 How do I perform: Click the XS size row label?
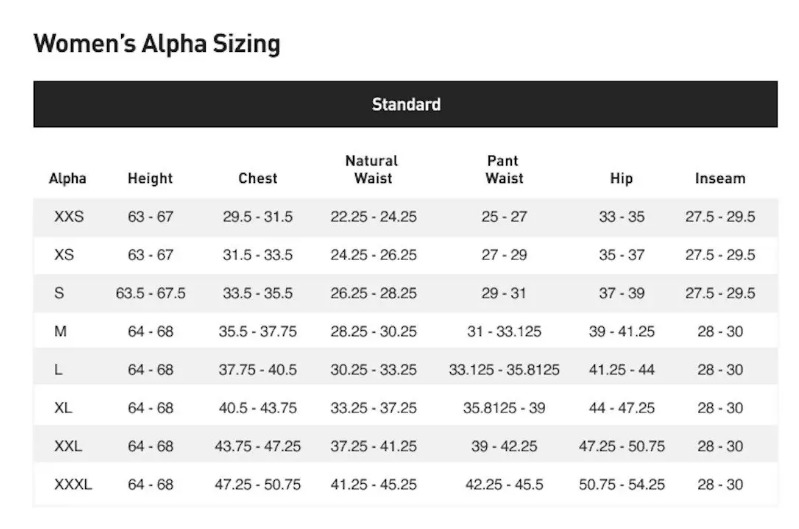(x=64, y=255)
